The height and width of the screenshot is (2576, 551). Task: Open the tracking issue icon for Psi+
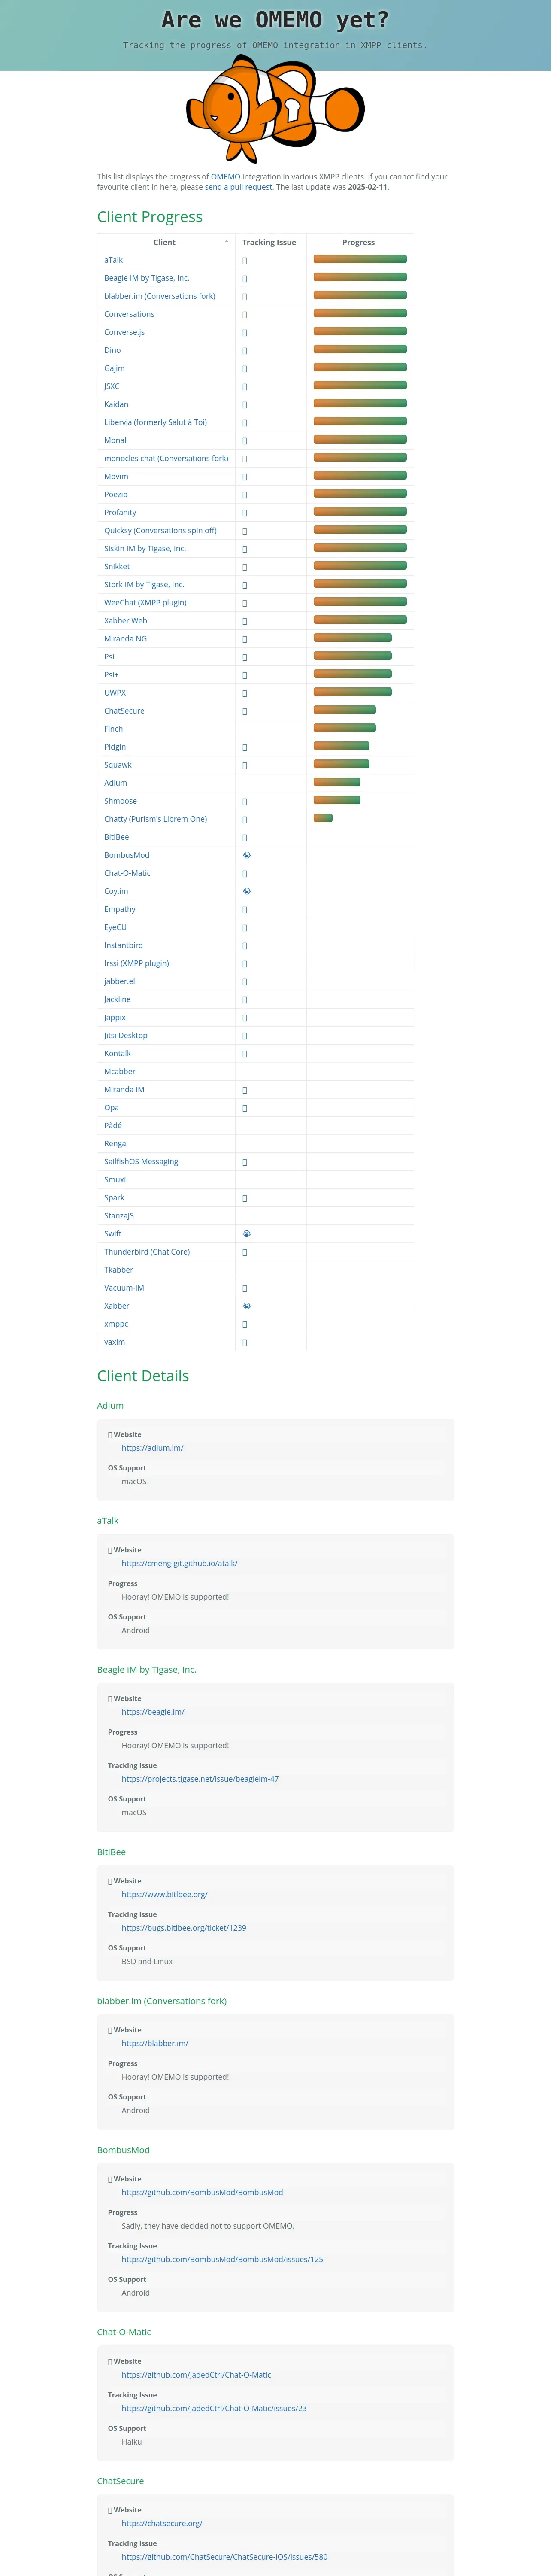[245, 675]
